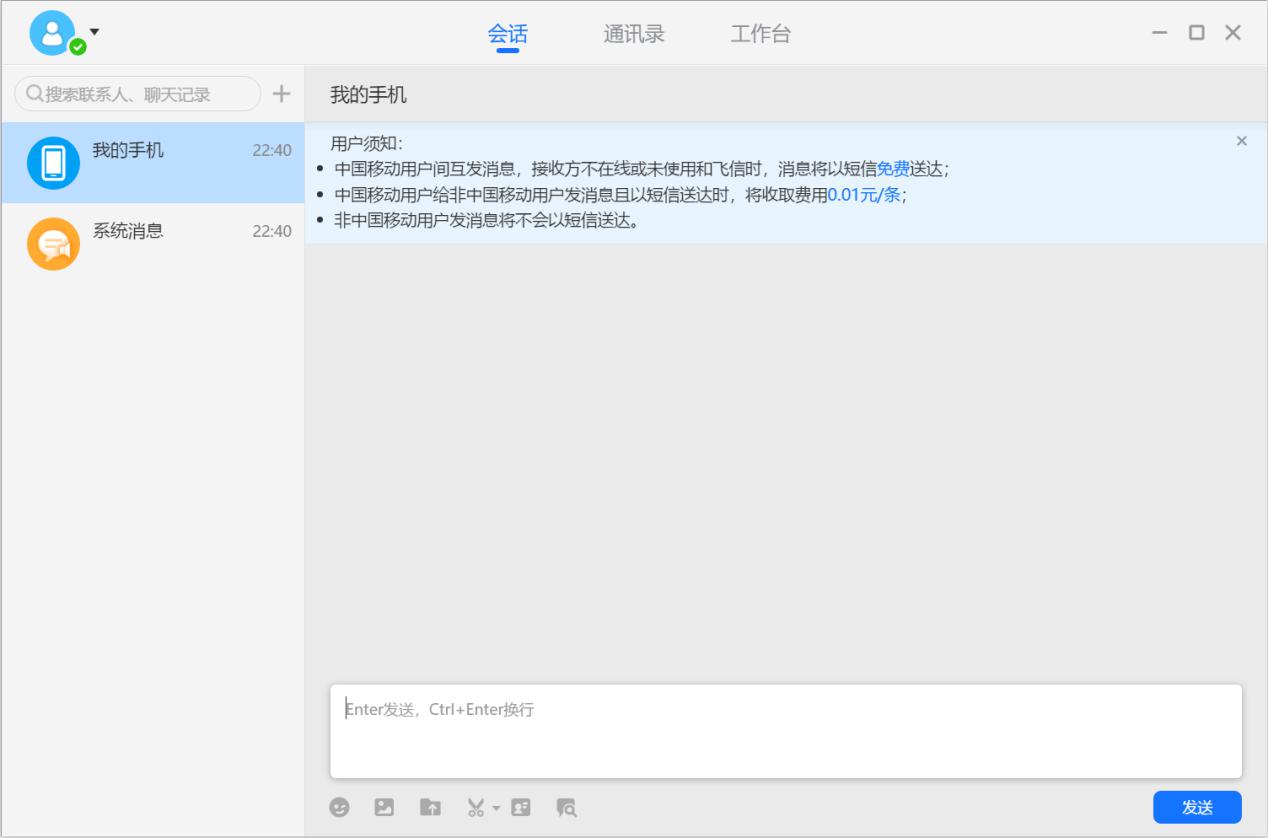The height and width of the screenshot is (838, 1268).
Task: Click the contact card icon
Action: pyautogui.click(x=521, y=807)
